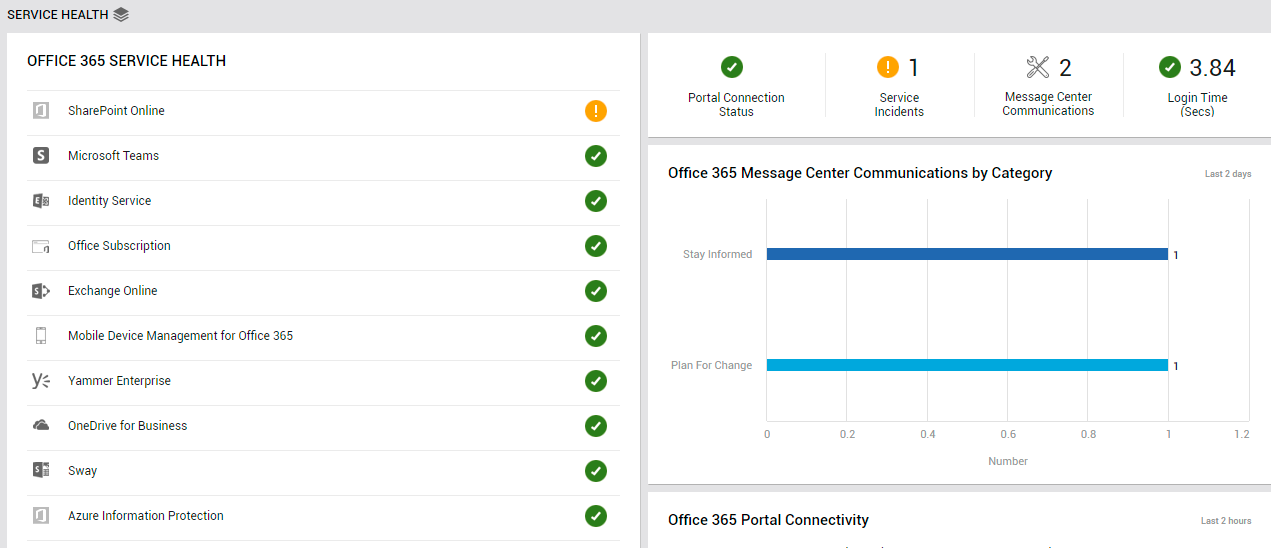
Task: Click the Portal Connection Status green check icon
Action: coord(732,67)
